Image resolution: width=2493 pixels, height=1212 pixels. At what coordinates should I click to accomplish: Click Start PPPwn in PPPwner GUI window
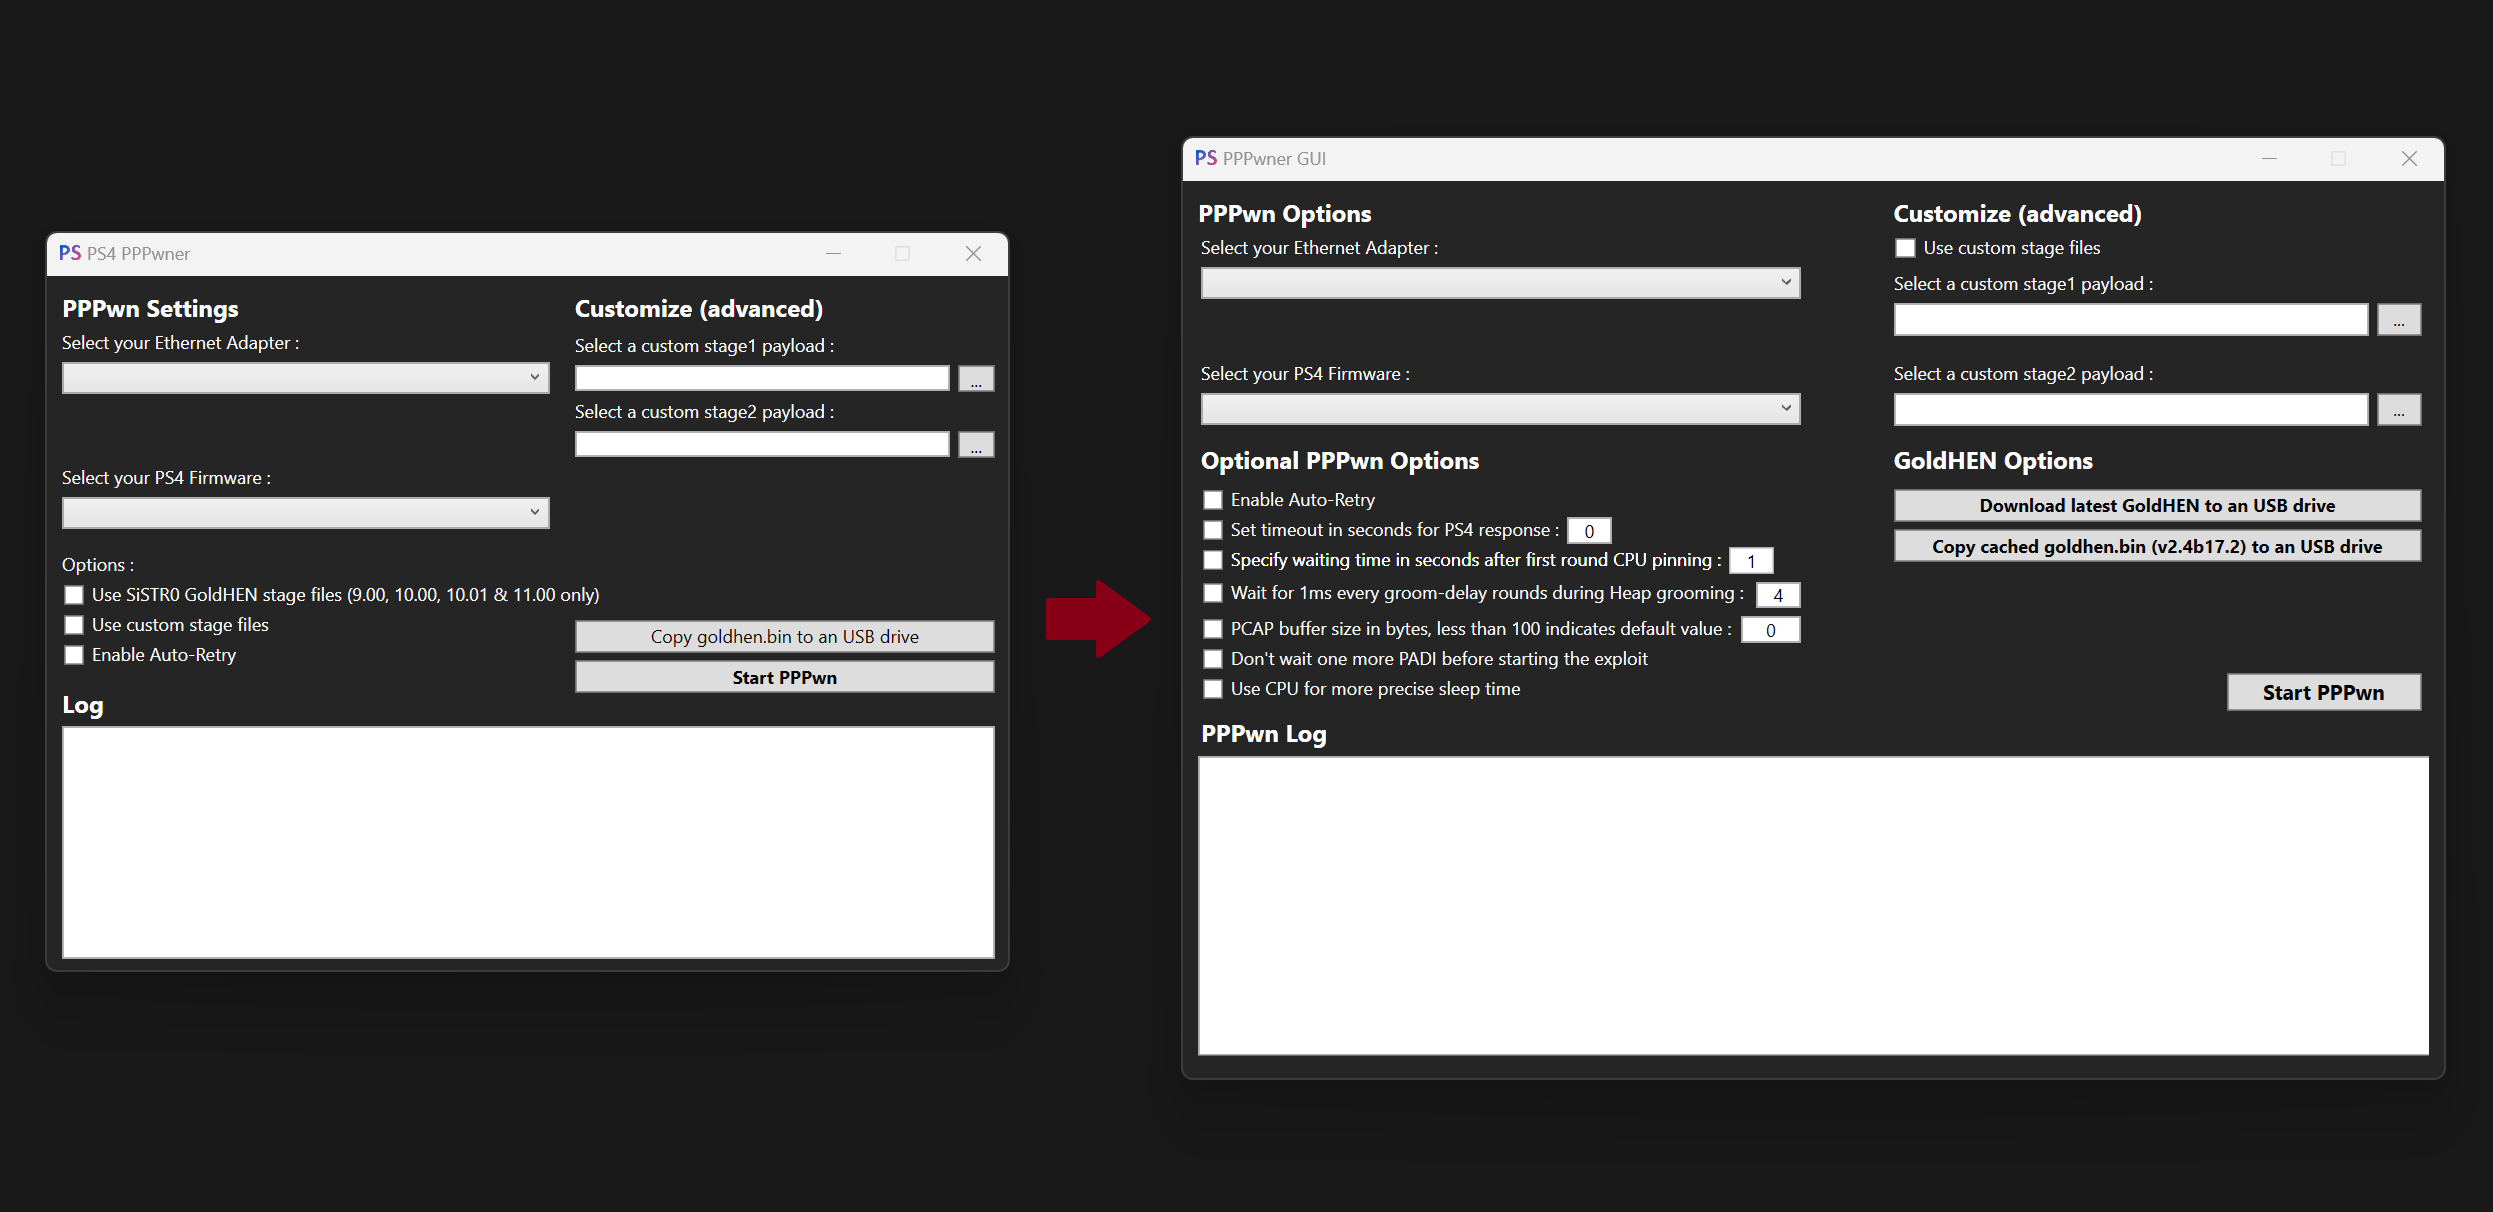pyautogui.click(x=2324, y=692)
